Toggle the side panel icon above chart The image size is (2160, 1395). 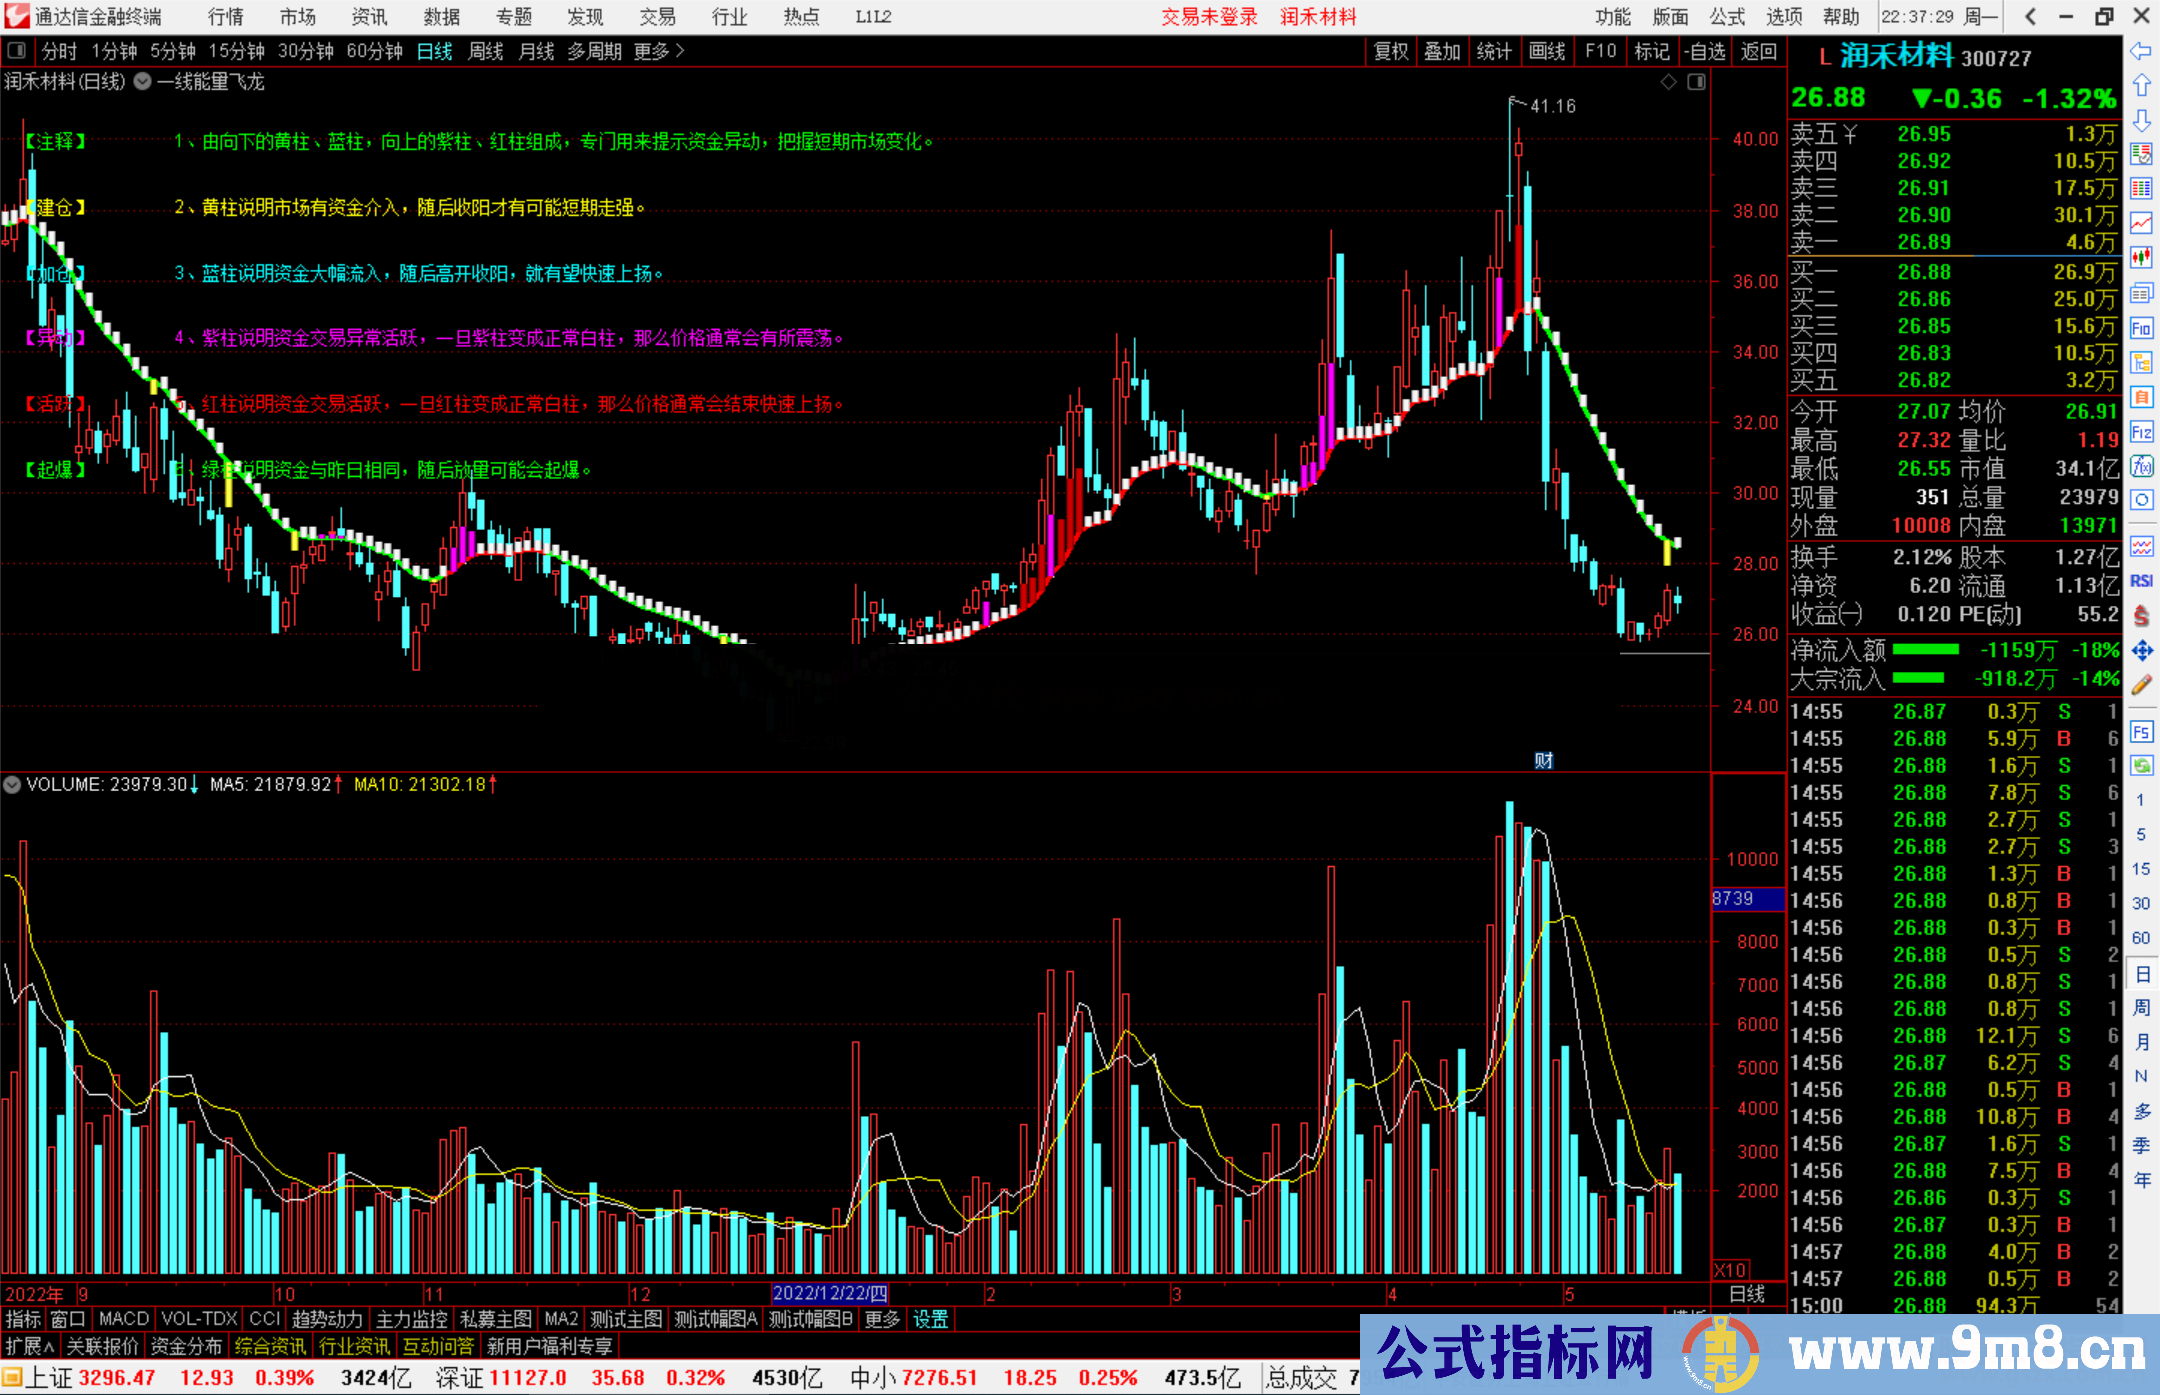[x=1696, y=82]
